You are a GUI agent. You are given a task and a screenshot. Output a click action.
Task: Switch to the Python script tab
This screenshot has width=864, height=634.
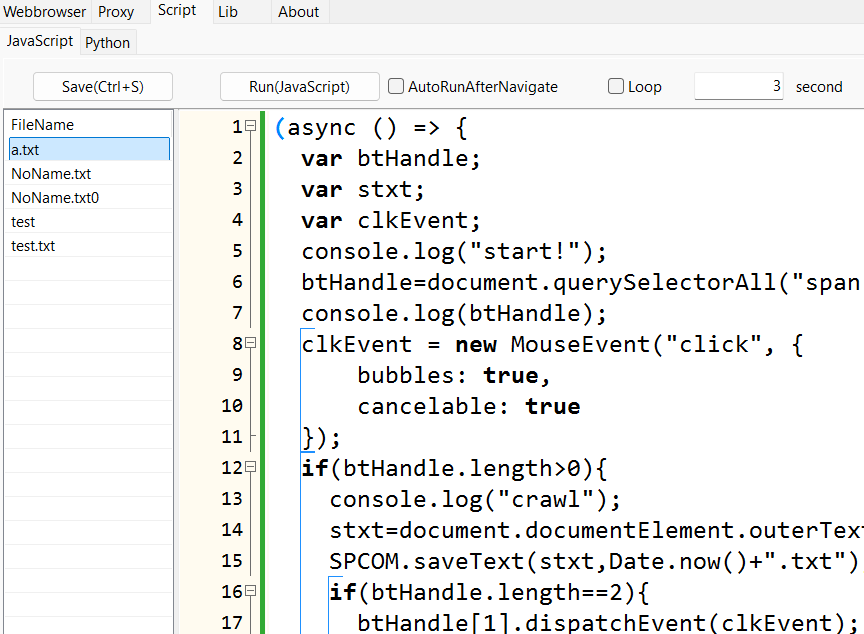tap(107, 42)
